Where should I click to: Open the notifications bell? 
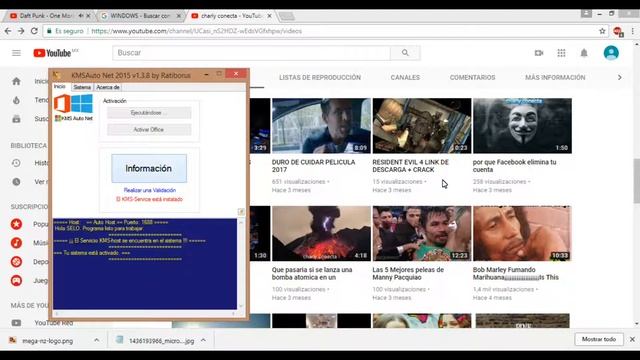(x=584, y=53)
